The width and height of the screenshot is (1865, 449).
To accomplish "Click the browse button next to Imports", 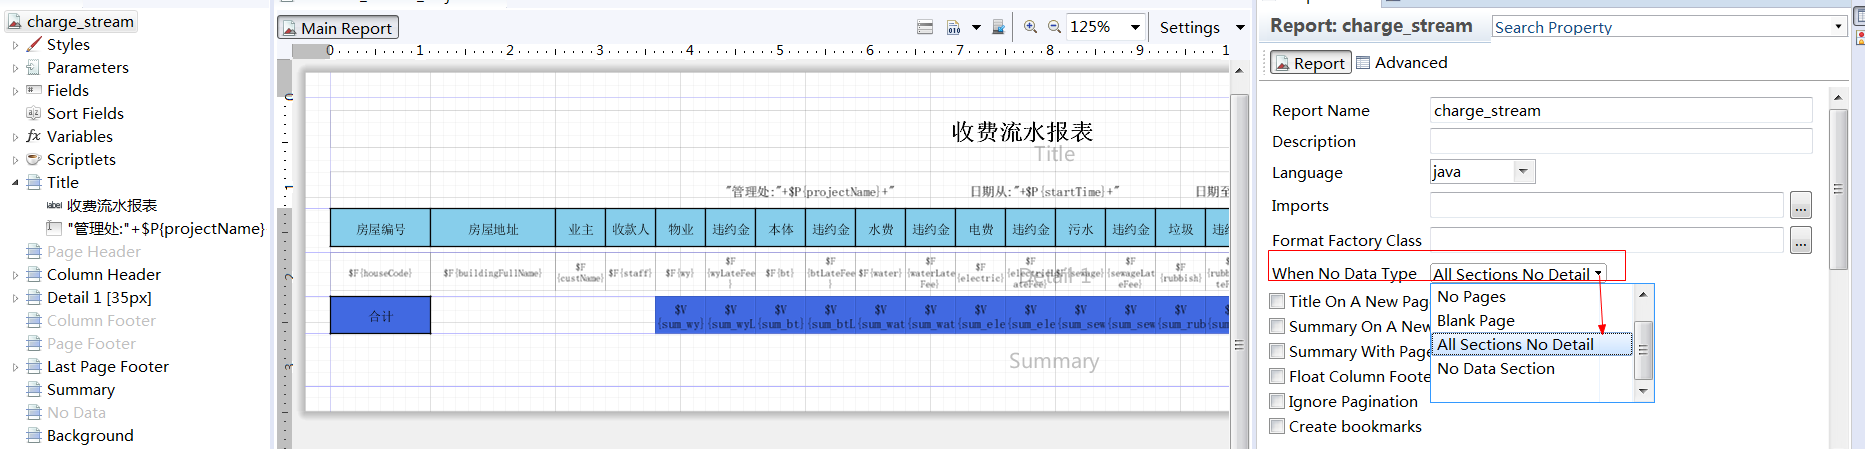I will click(1800, 206).
